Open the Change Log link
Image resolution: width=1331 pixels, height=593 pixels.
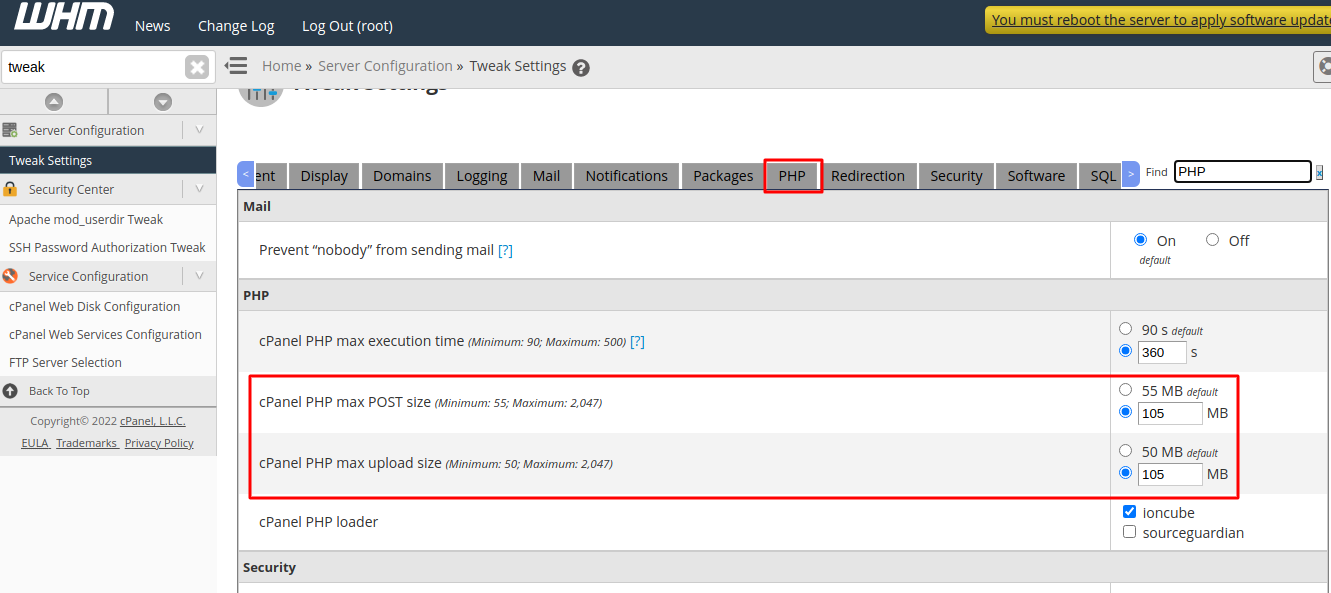pos(236,26)
